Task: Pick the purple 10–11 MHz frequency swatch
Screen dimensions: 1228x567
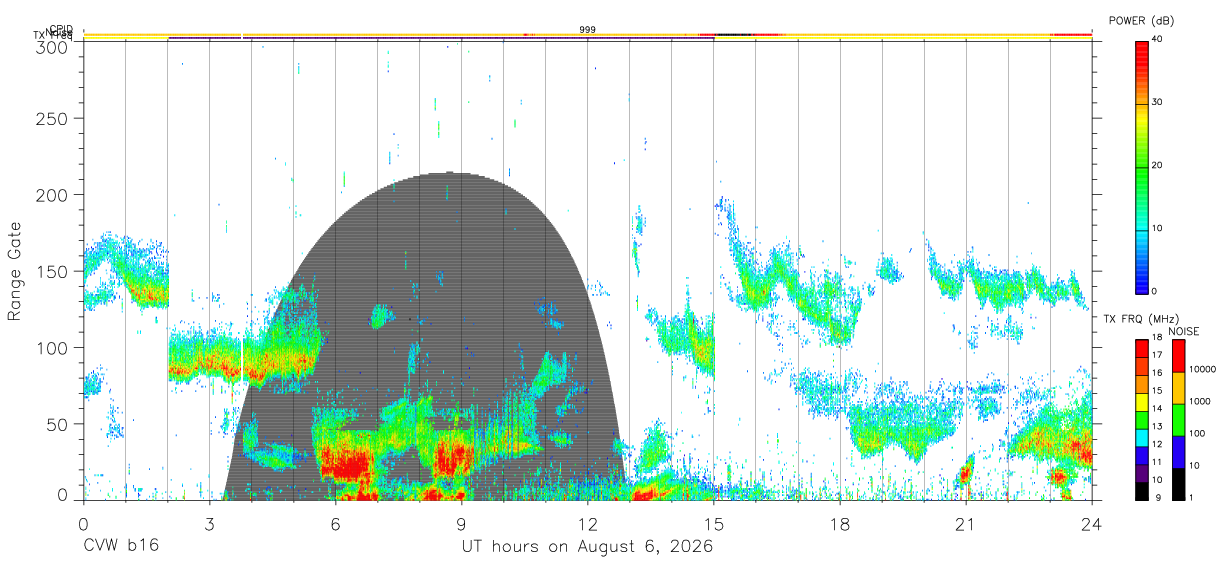Action: tap(1142, 474)
